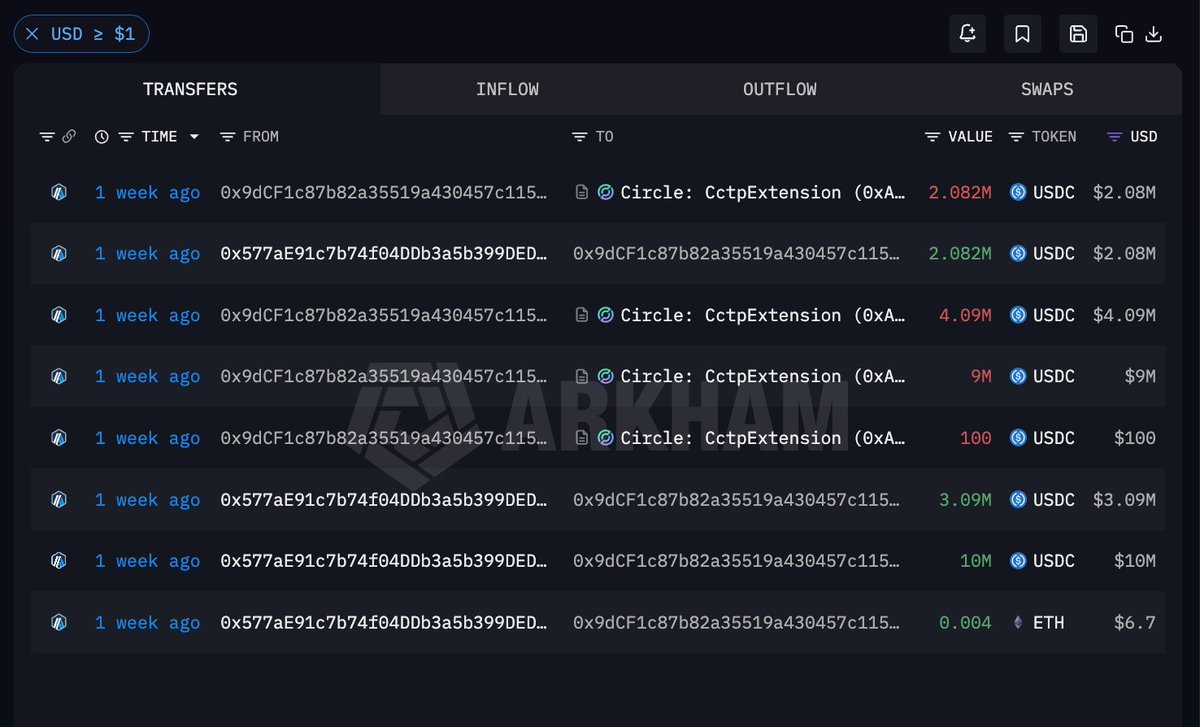Open the purple USD column filter
Screen dimensions: 1200x727
tap(1115, 137)
